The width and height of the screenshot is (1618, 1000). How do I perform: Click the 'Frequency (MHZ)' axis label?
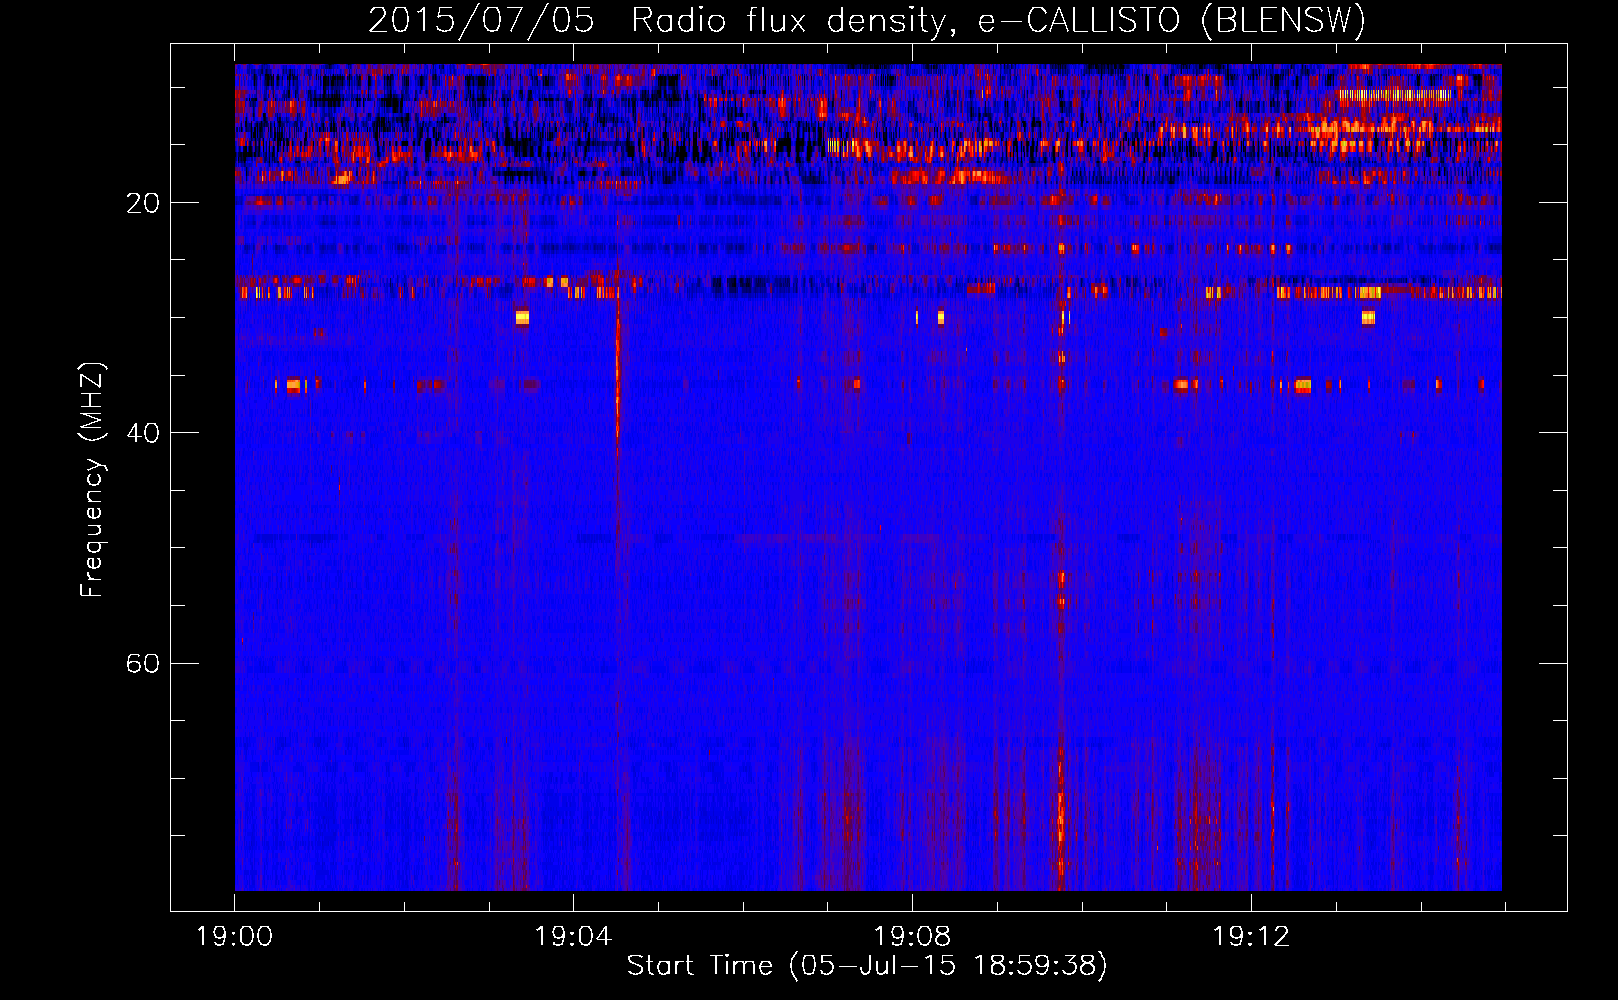(92, 480)
